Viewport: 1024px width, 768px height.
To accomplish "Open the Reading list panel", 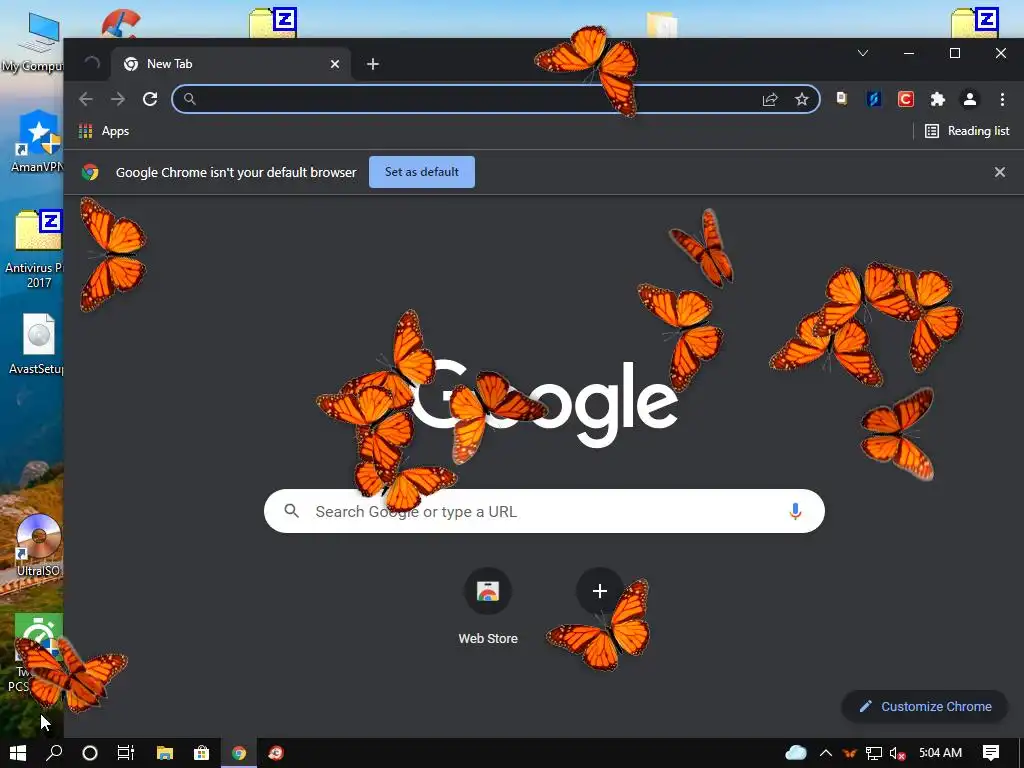I will [x=967, y=131].
